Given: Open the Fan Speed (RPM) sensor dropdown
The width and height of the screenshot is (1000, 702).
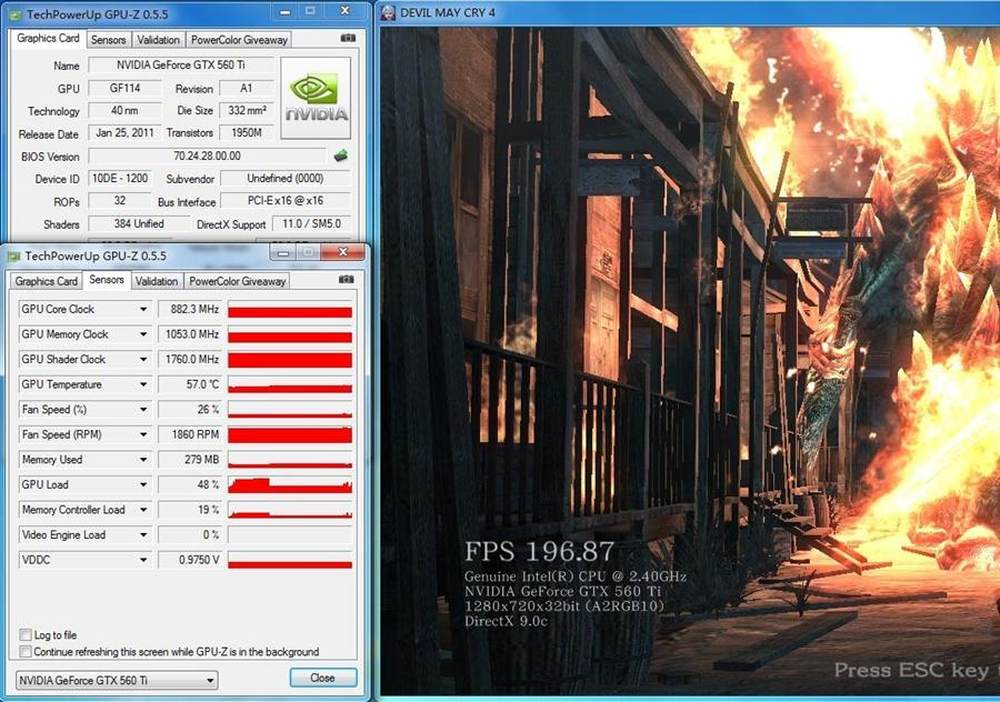Looking at the screenshot, I should (x=143, y=435).
